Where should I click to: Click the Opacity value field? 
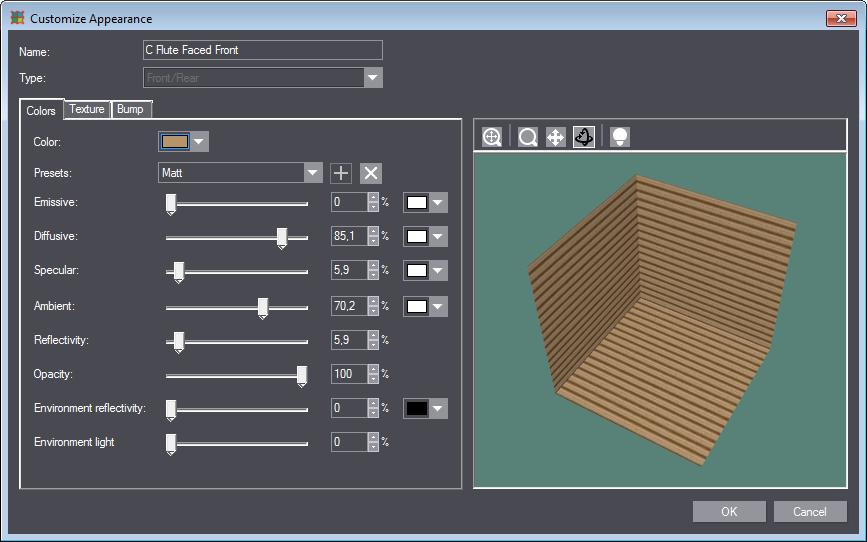349,374
